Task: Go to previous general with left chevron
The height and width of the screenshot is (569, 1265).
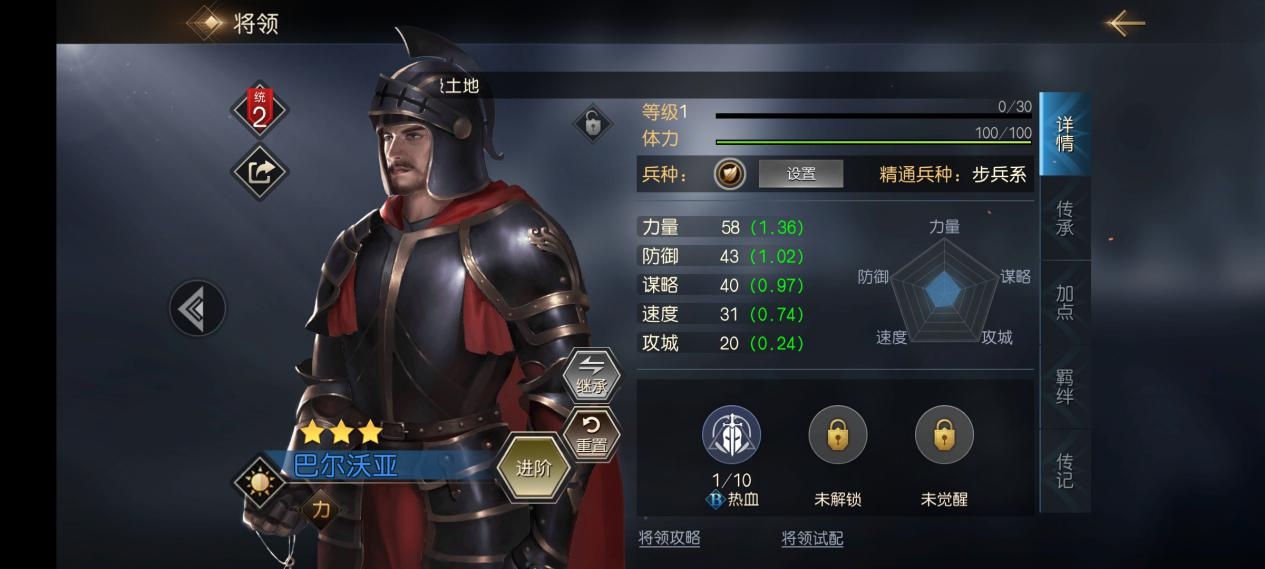Action: click(197, 309)
